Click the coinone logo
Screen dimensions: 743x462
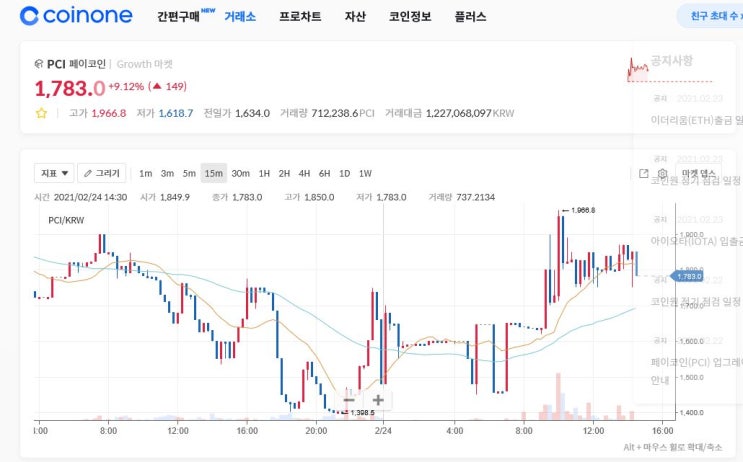(76, 16)
